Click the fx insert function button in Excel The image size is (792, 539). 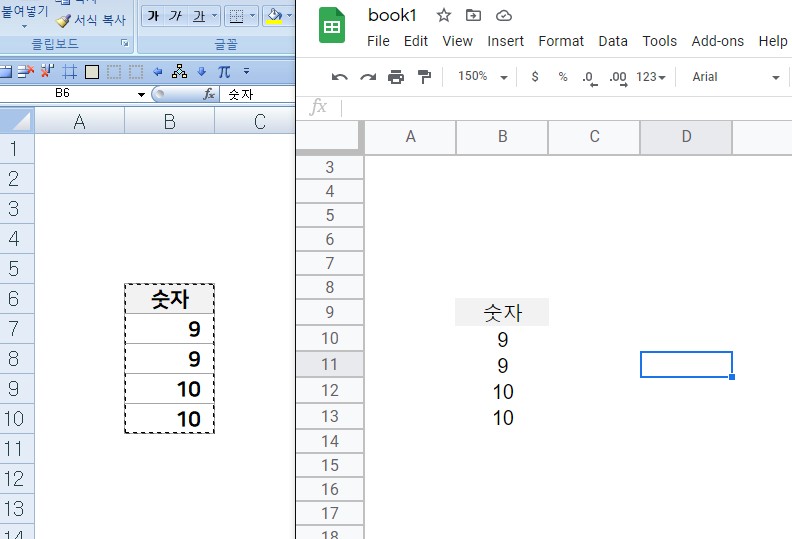[209, 94]
